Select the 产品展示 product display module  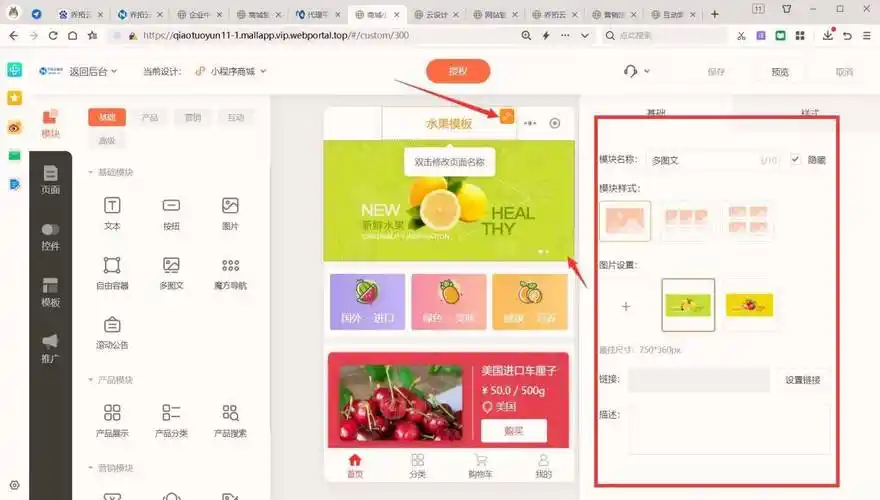(112, 420)
